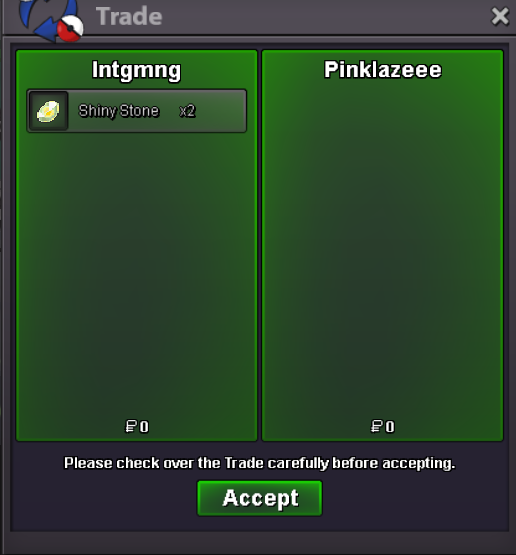Click the Trade title text
Image resolution: width=516 pixels, height=555 pixels.
tap(129, 16)
